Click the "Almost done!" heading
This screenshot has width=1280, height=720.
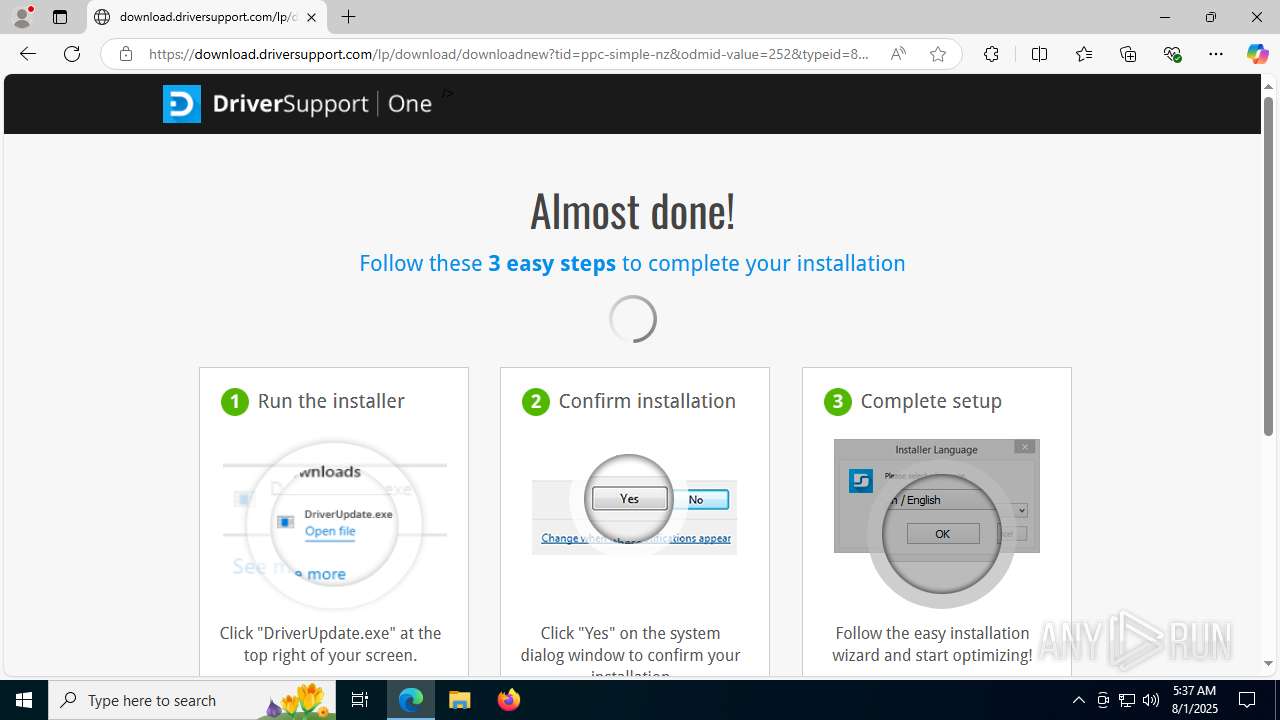coord(633,211)
